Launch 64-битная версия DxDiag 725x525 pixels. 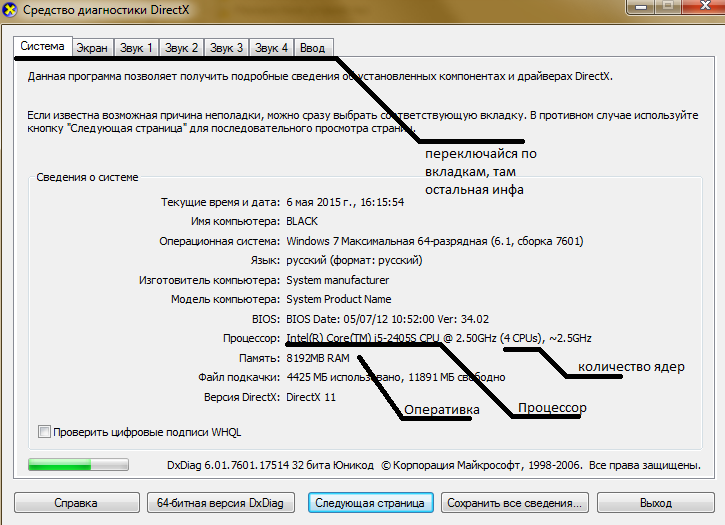(x=221, y=503)
